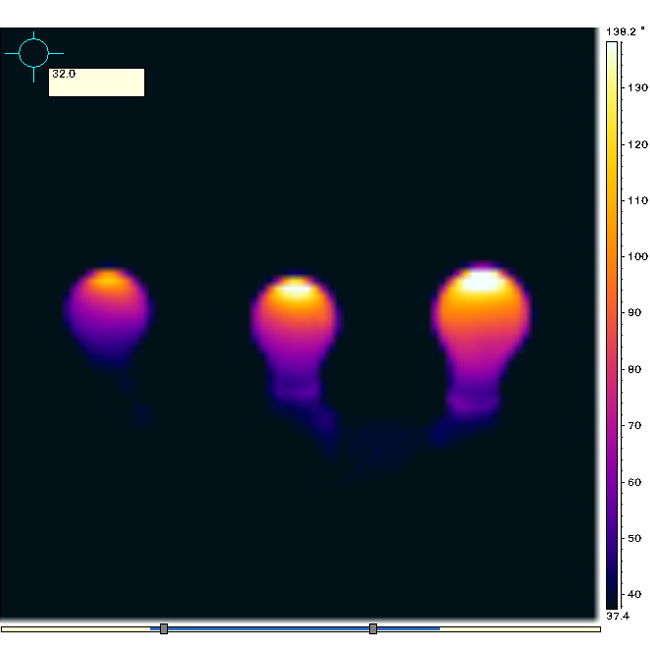The image size is (650, 650).
Task: Click the cyan crosshair spot meter
Action: pyautogui.click(x=34, y=53)
